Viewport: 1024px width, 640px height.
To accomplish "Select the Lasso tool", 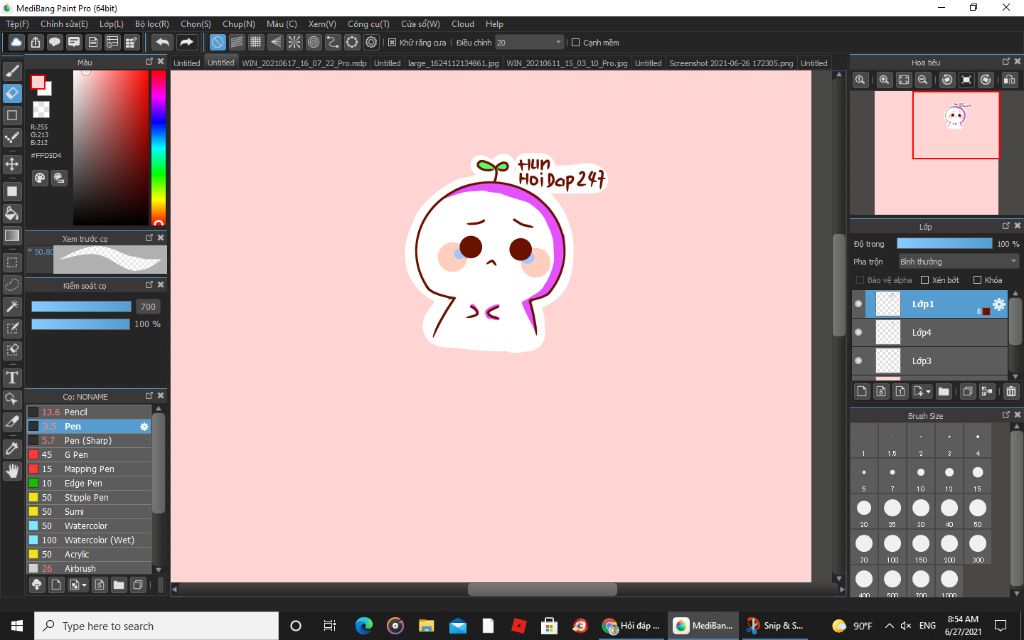I will [12, 285].
